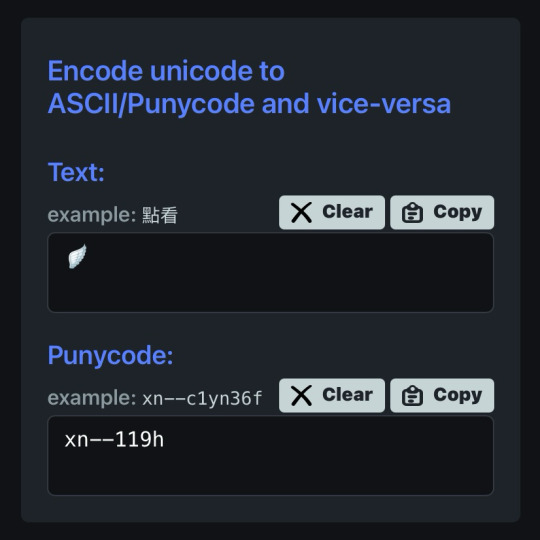This screenshot has width=540, height=540.
Task: Click the xn--c1yn36f example code
Action: (202, 398)
